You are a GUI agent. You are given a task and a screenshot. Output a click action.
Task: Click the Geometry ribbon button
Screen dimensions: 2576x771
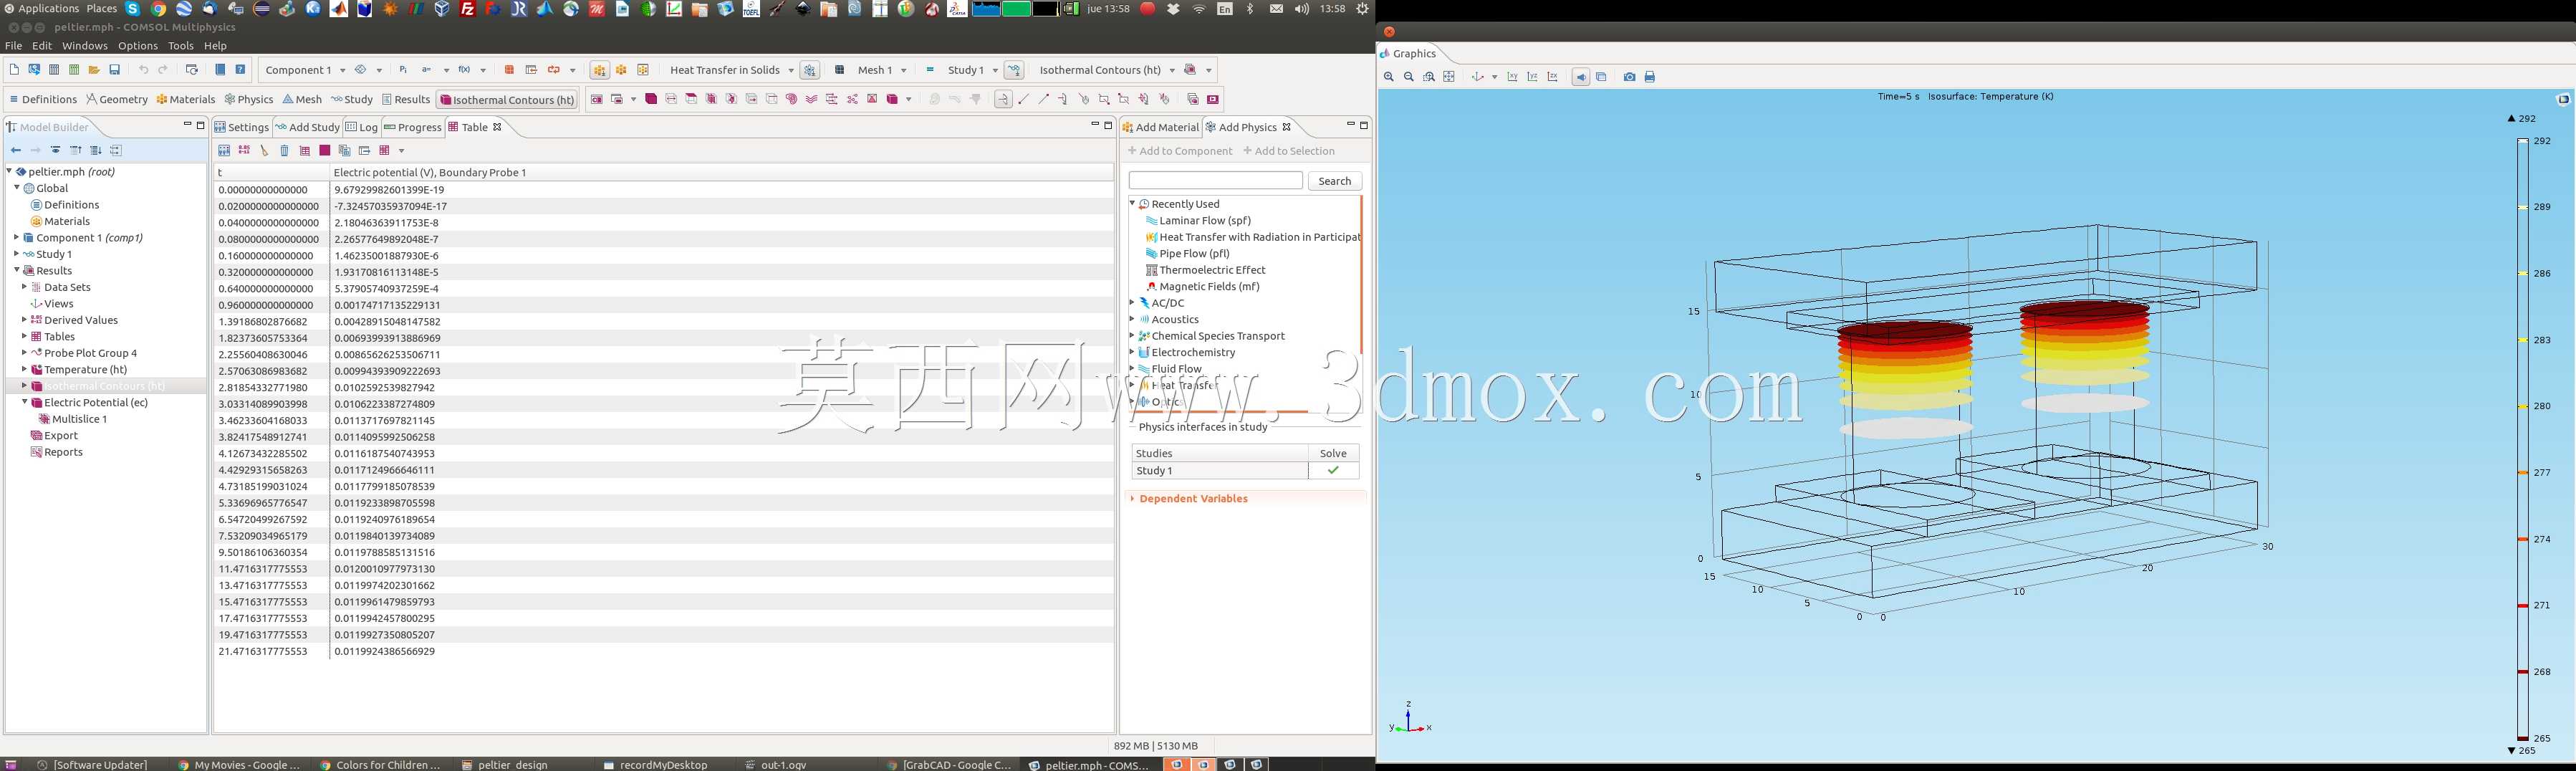tap(117, 99)
